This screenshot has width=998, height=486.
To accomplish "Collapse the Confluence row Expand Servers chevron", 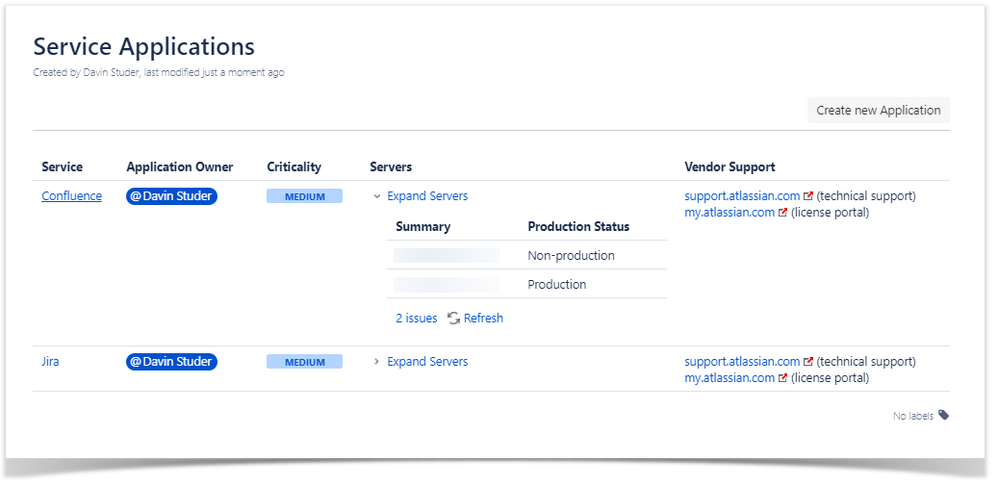I will [377, 197].
